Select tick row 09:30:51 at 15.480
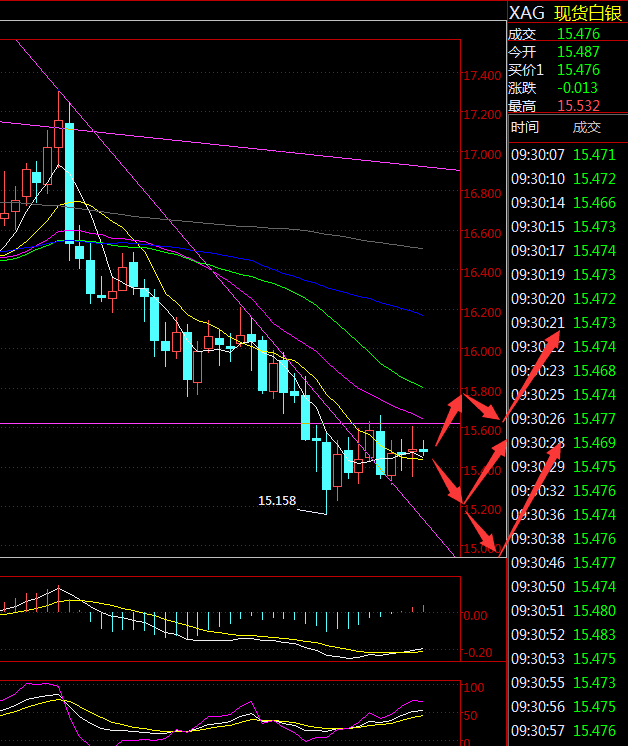The image size is (628, 746). [563, 611]
